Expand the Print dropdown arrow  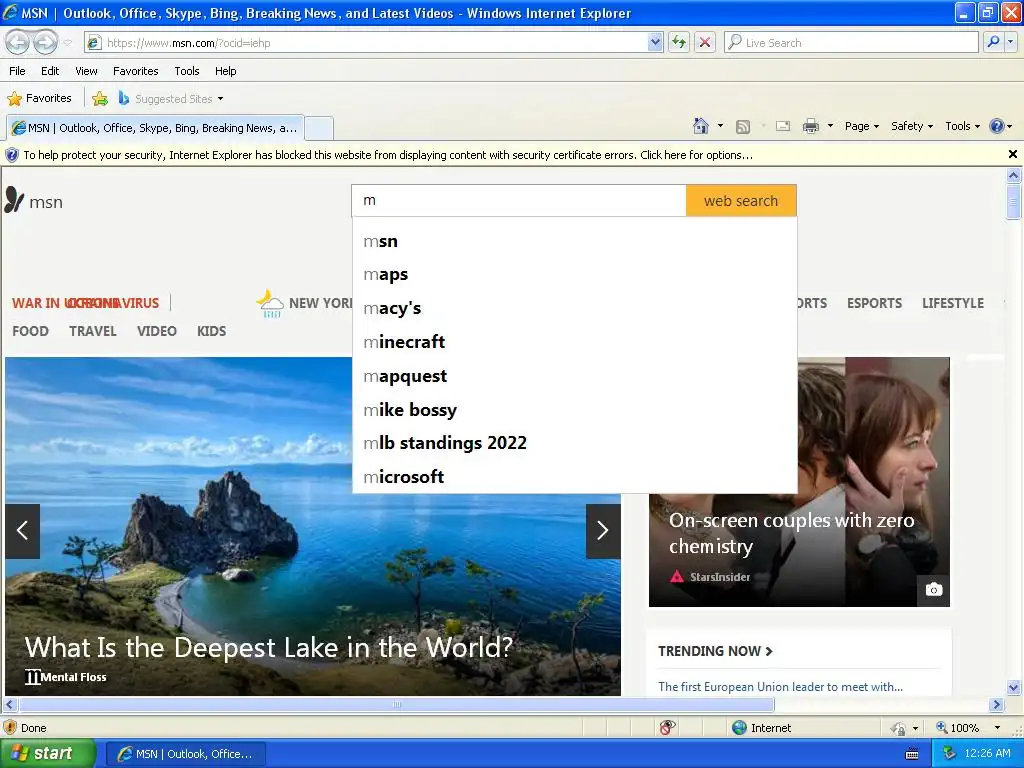click(x=830, y=126)
